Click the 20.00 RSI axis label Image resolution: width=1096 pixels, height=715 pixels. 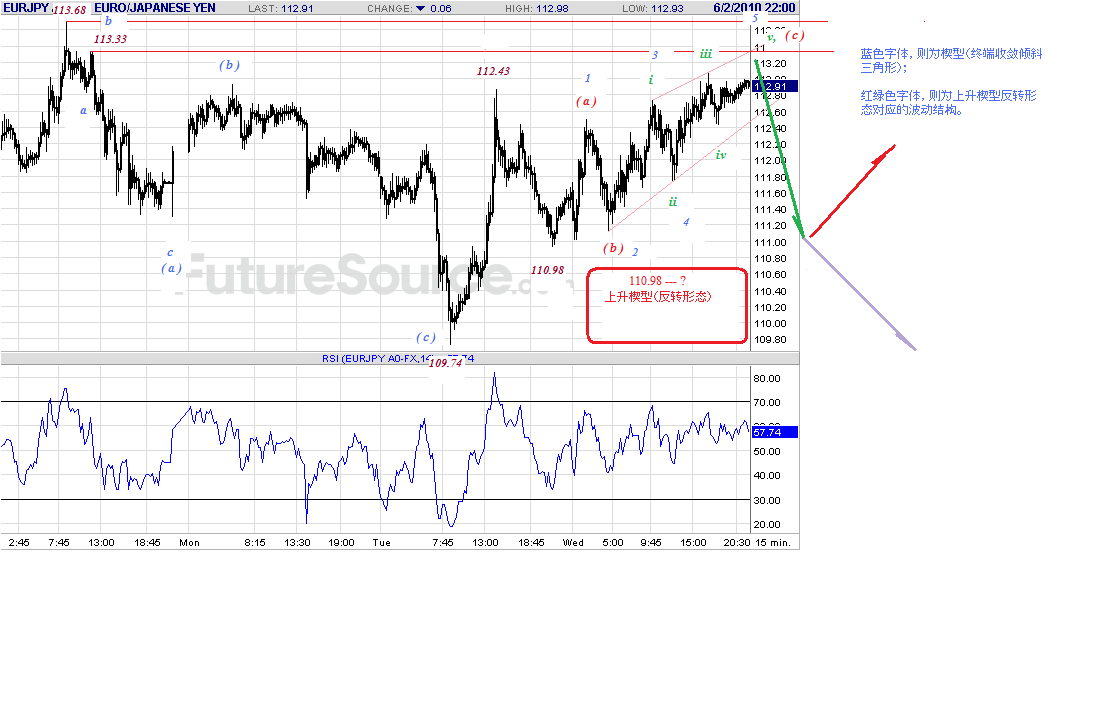tap(767, 525)
